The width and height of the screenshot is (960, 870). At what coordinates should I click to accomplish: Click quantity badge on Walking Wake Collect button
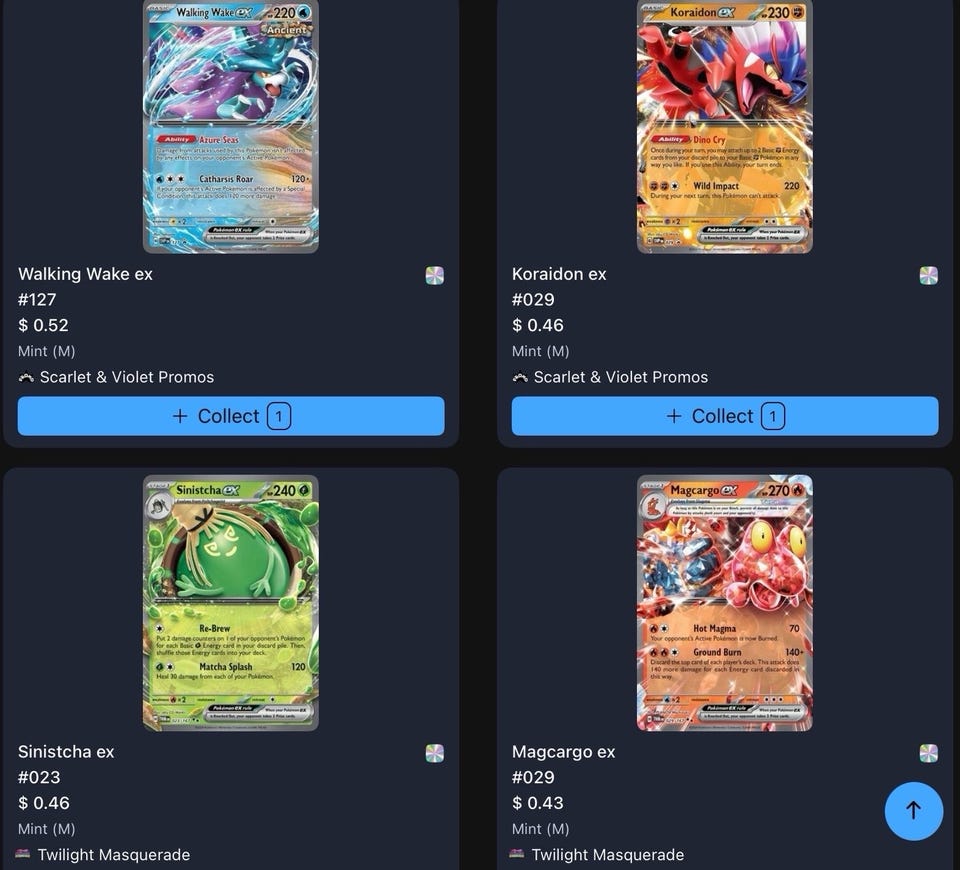(279, 416)
